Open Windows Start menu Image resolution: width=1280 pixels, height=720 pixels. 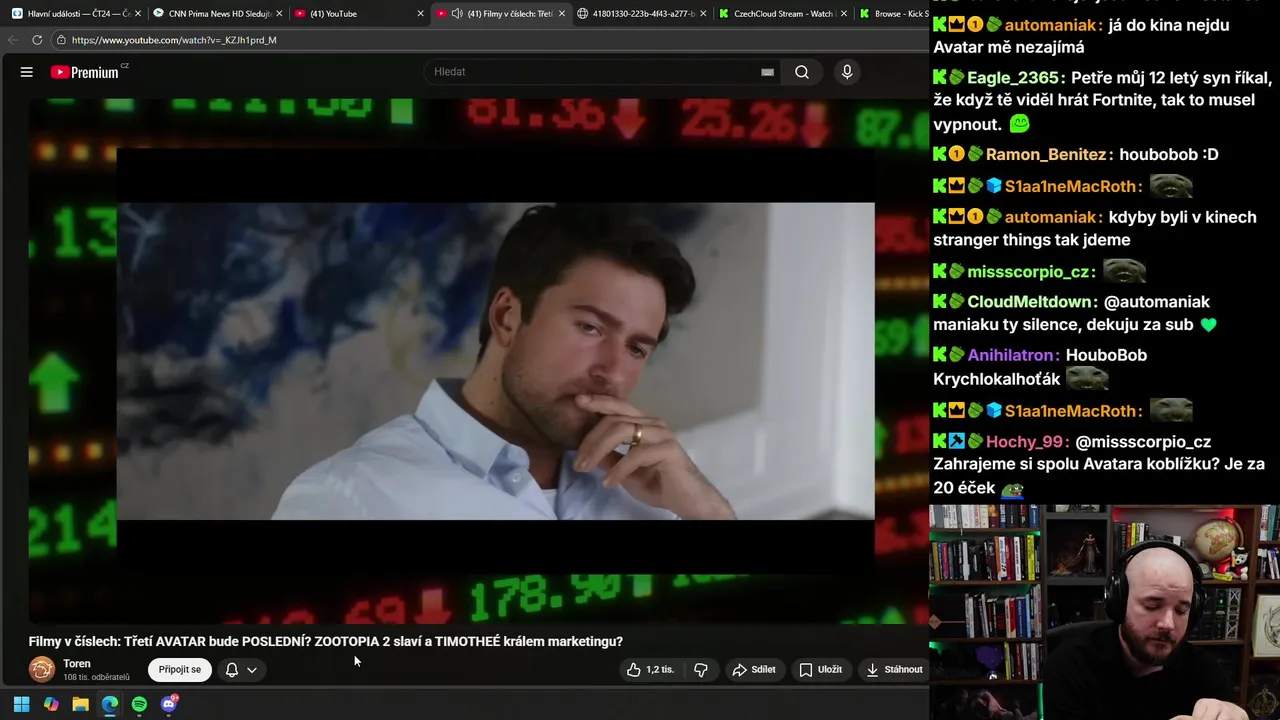pos(21,704)
